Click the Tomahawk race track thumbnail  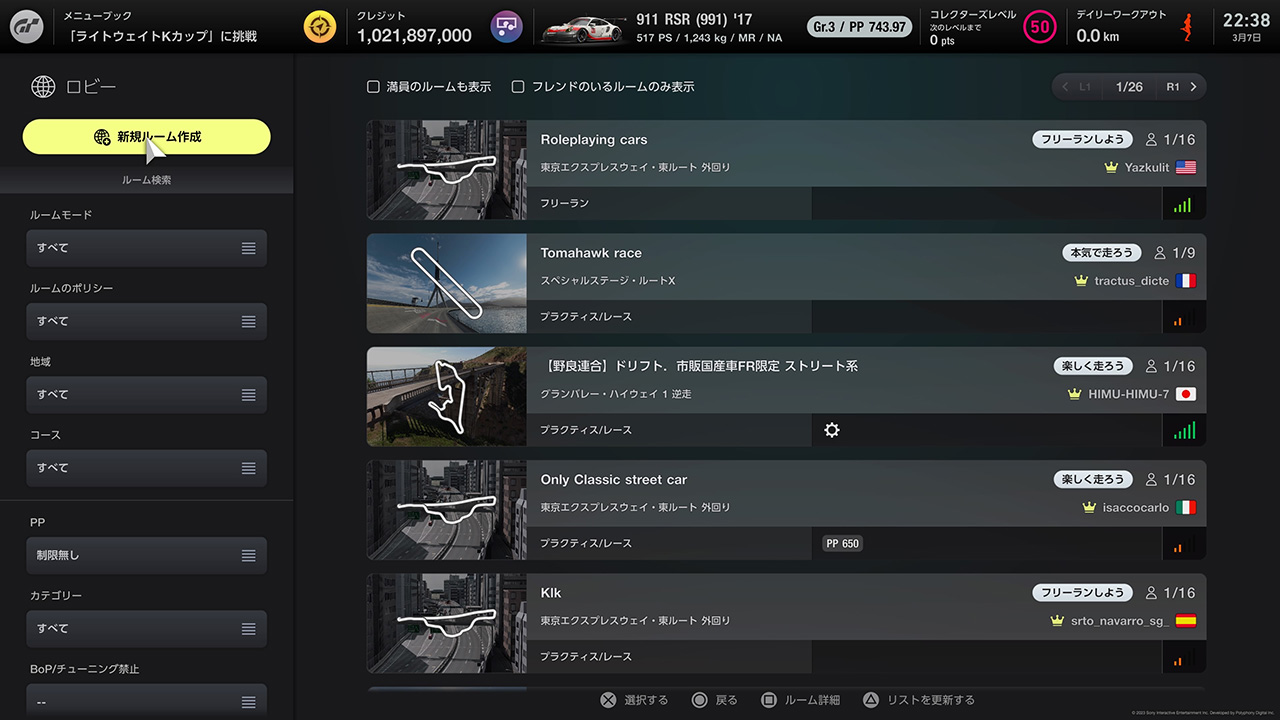coord(447,283)
